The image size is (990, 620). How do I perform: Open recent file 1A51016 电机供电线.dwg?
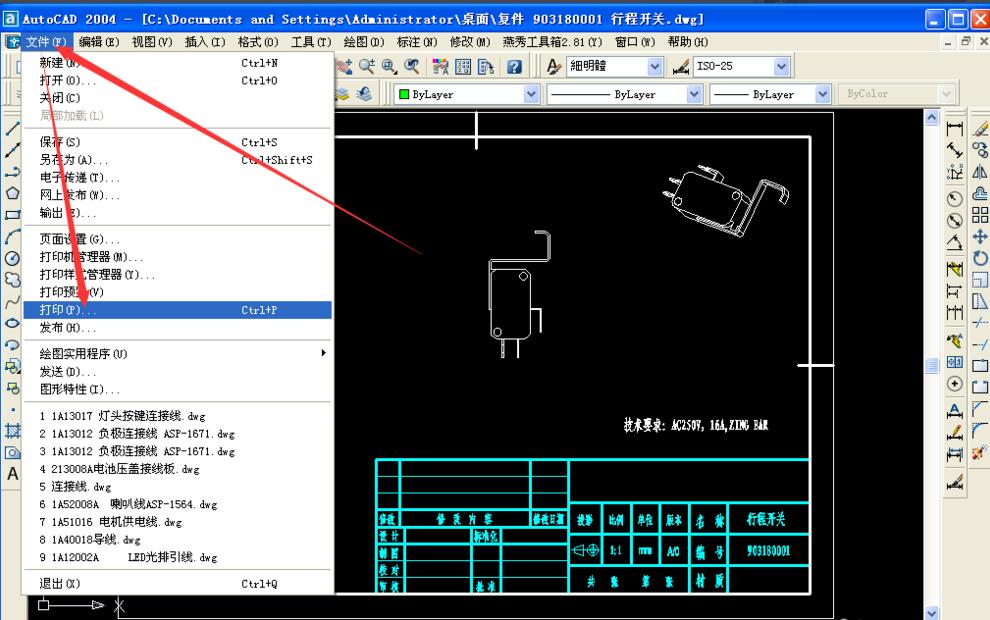[177, 522]
